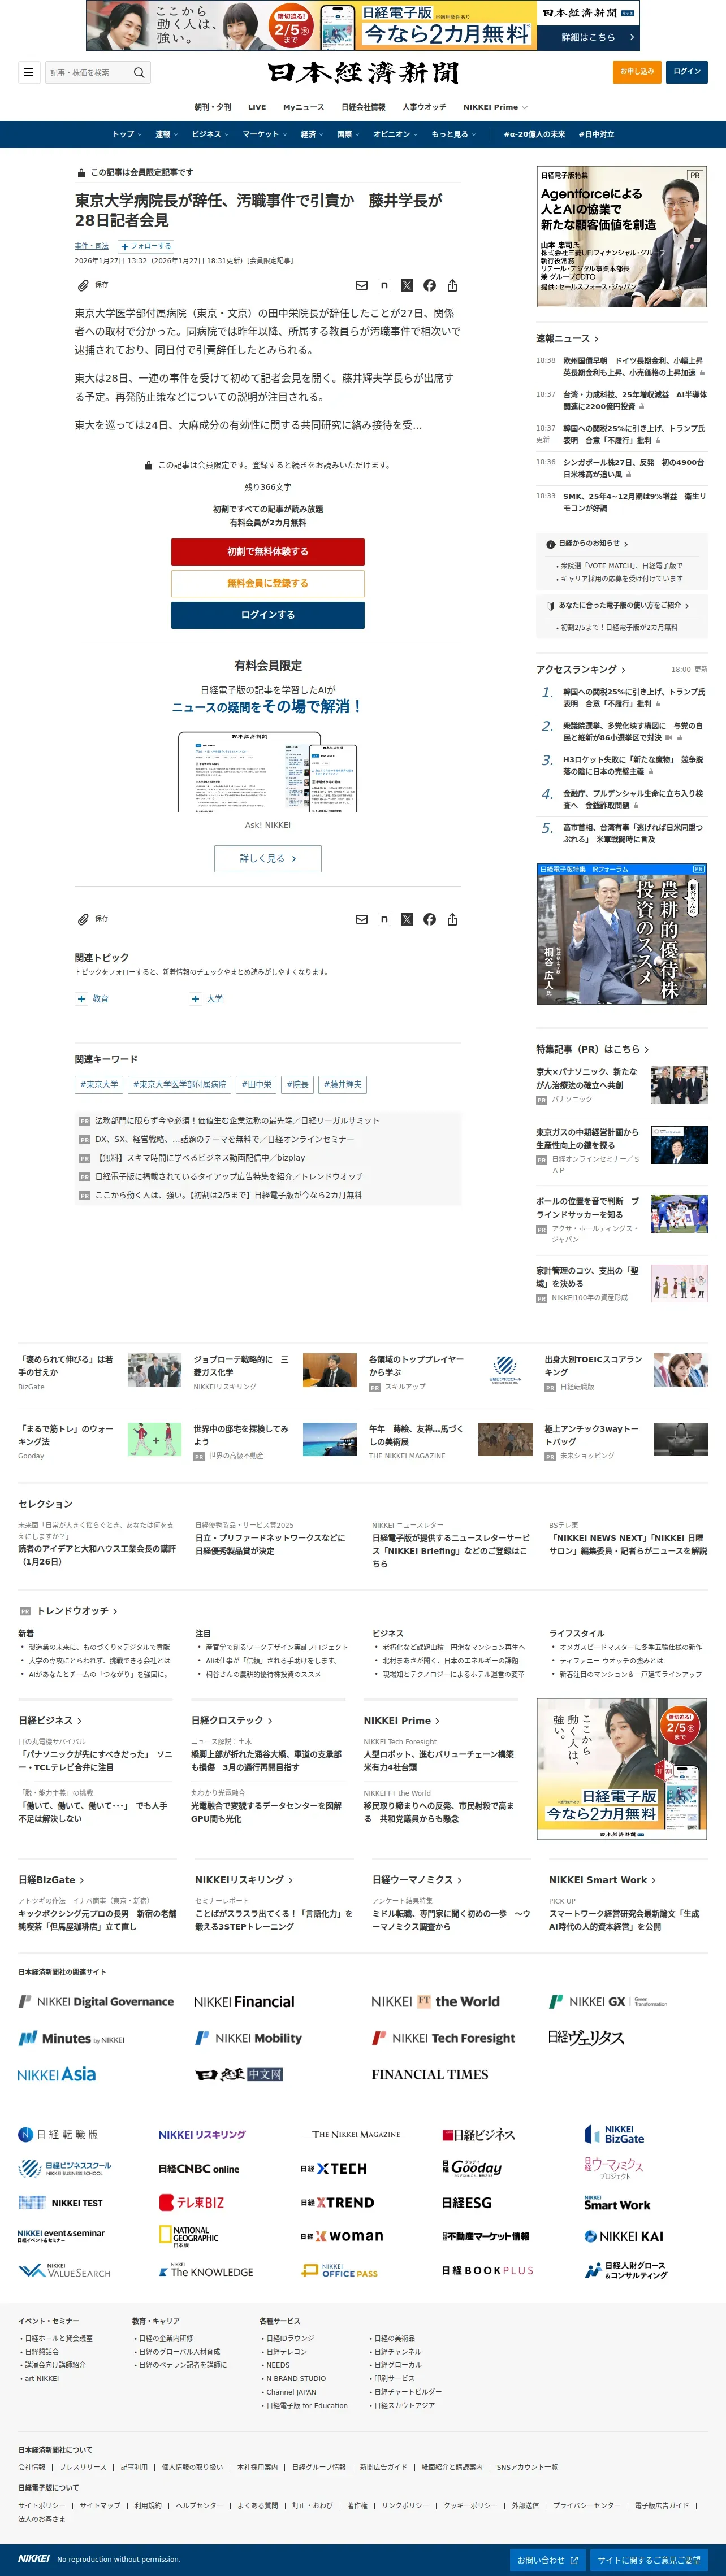This screenshot has width=726, height=2576.
Task: Click the upper paperclip save icon
Action: click(x=83, y=285)
